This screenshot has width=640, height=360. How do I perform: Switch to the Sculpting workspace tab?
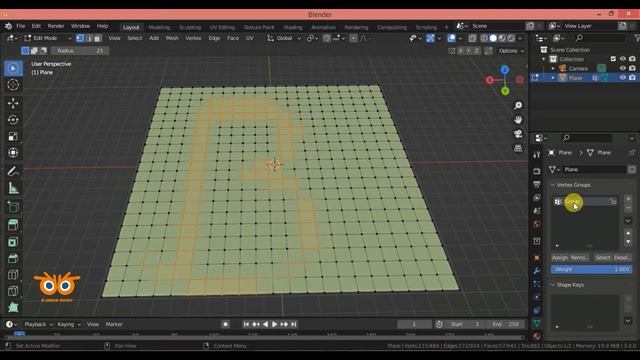[190, 27]
